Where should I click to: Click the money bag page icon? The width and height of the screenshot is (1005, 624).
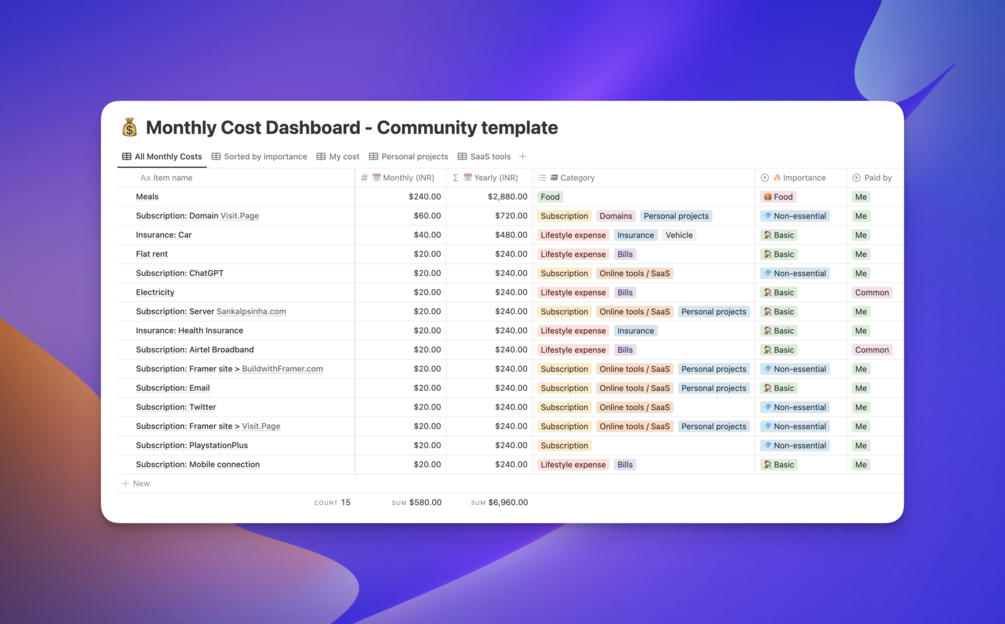coord(129,127)
